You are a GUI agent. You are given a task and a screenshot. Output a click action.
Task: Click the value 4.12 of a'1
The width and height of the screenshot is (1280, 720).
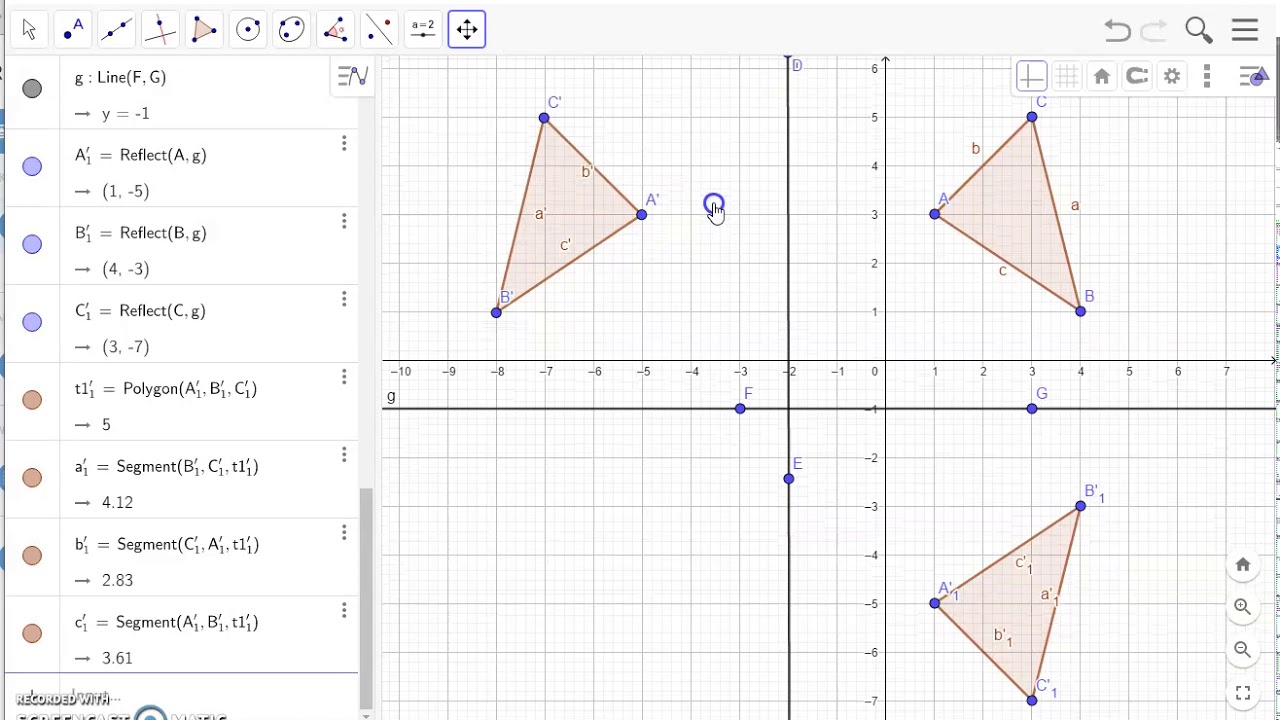(117, 502)
